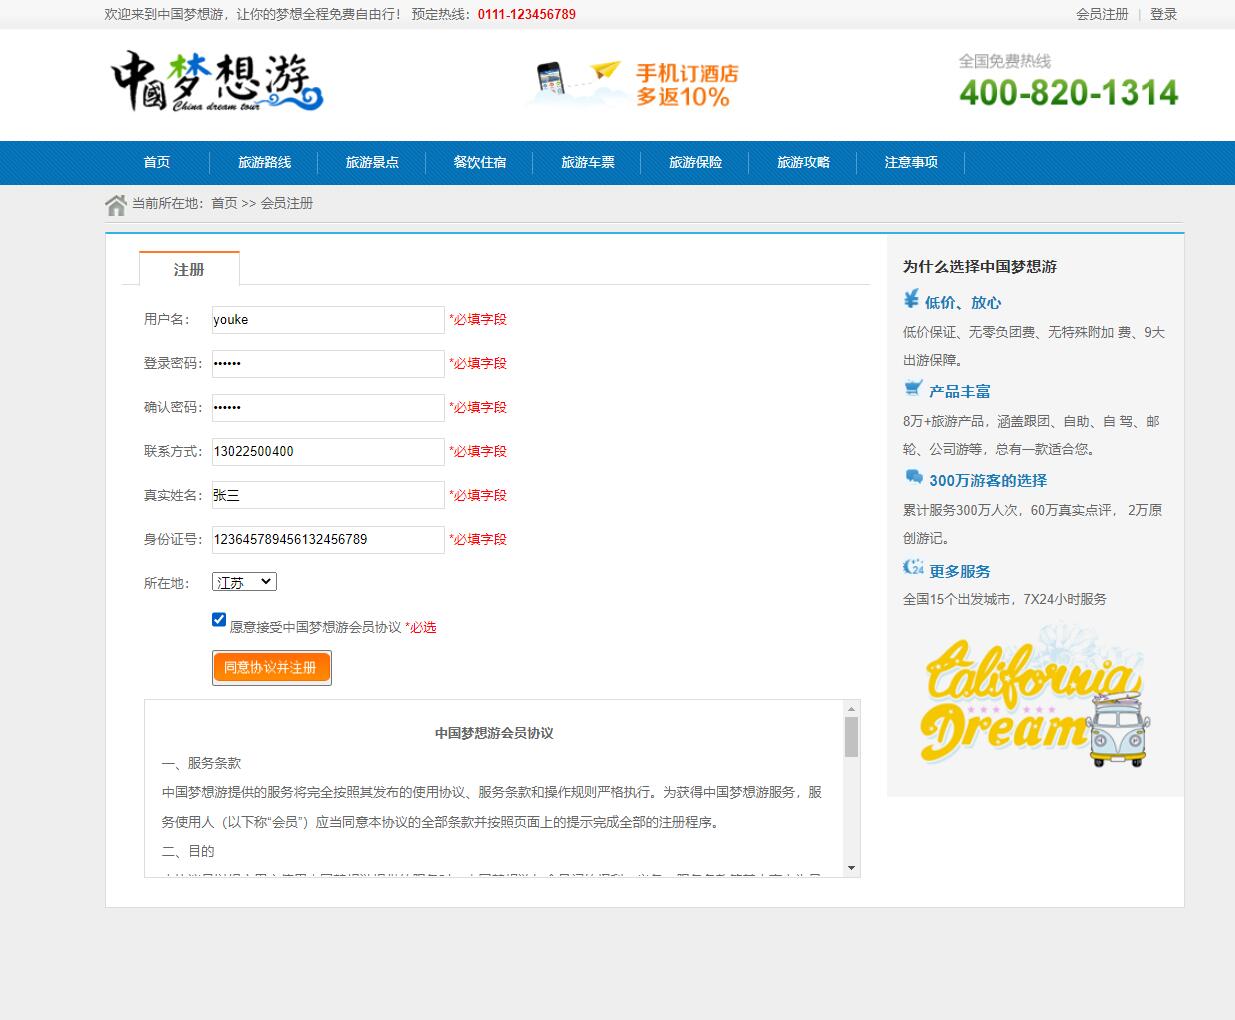Click the 会员注册 link in the top bar

(x=1102, y=14)
